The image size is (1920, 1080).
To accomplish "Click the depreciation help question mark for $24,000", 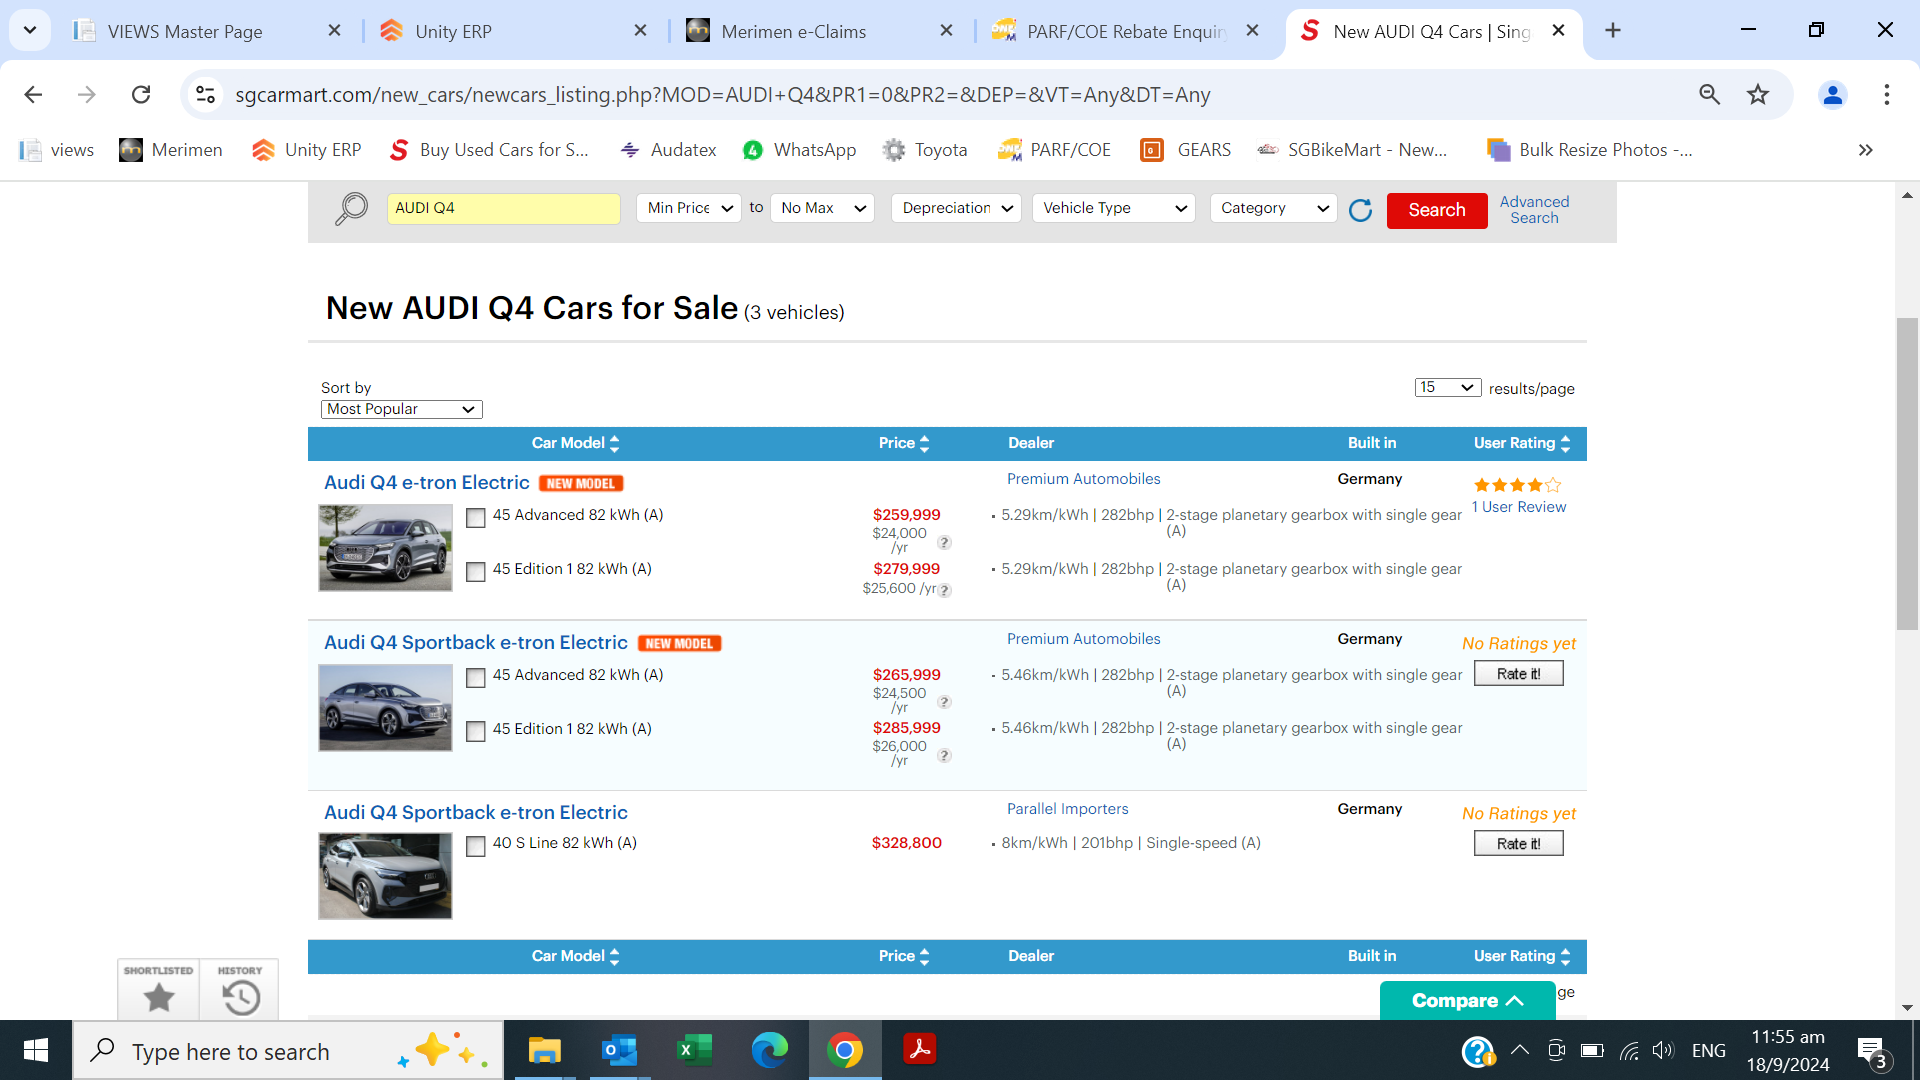I will click(x=944, y=542).
